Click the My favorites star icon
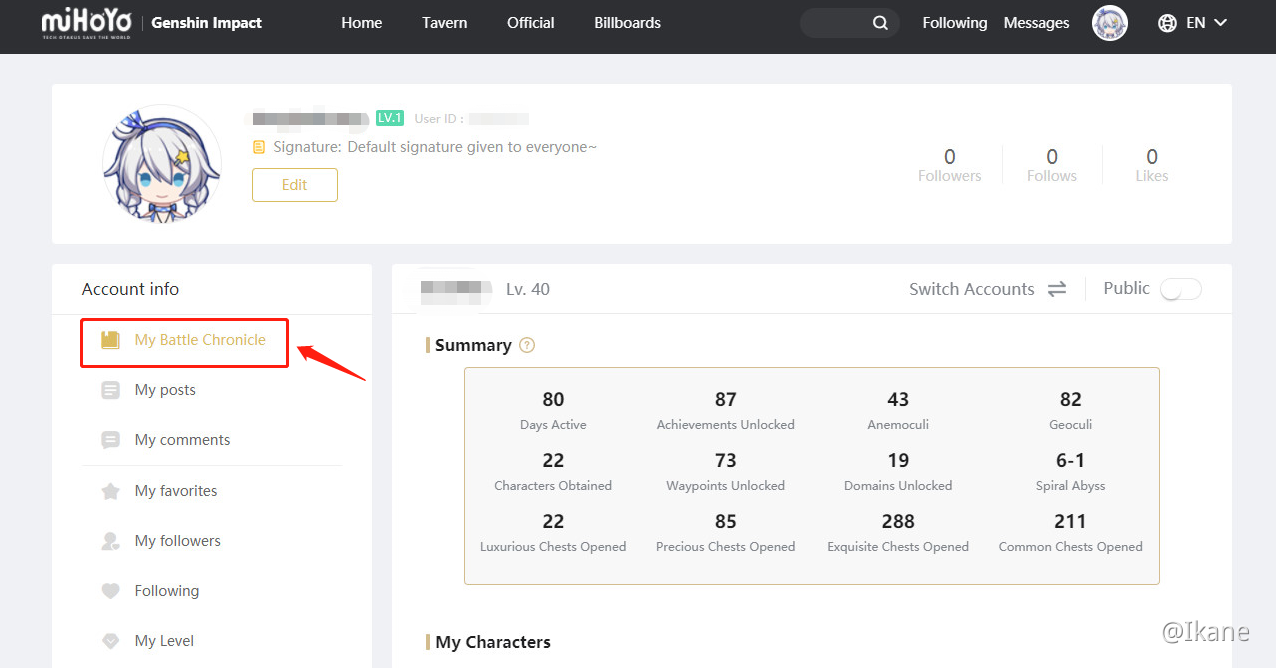The width and height of the screenshot is (1276, 670). click(111, 491)
